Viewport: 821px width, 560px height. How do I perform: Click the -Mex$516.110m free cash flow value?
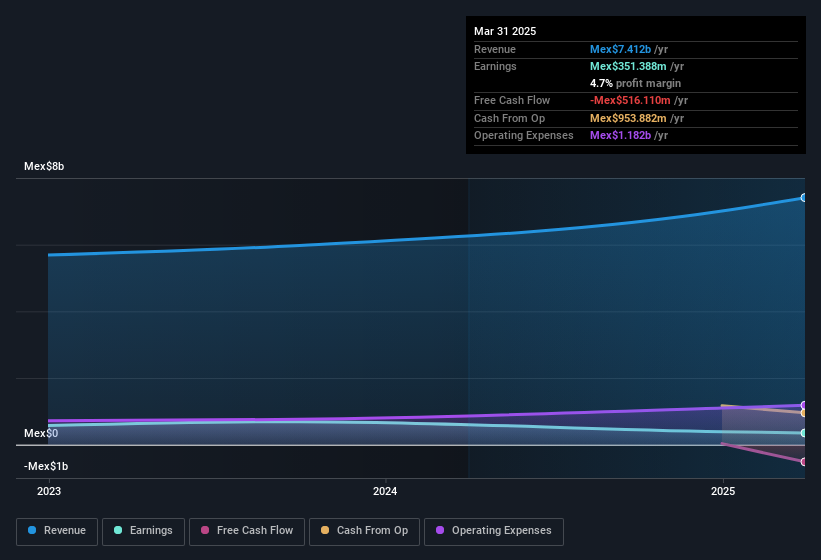point(630,100)
